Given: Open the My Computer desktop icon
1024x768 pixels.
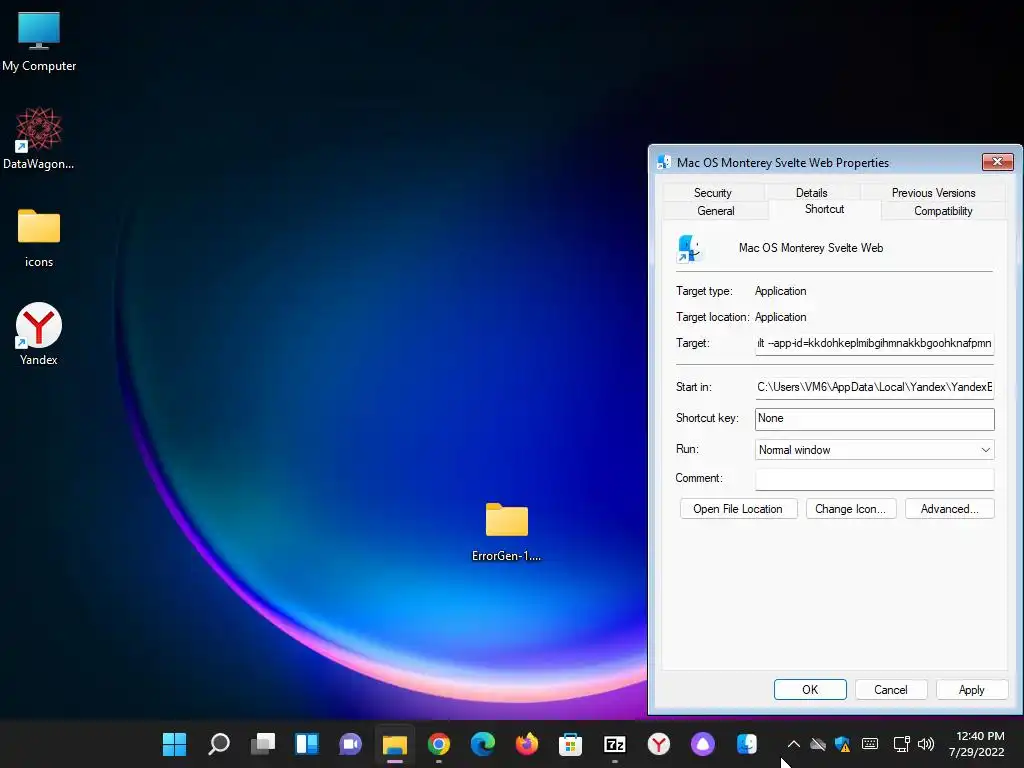Looking at the screenshot, I should tap(39, 42).
